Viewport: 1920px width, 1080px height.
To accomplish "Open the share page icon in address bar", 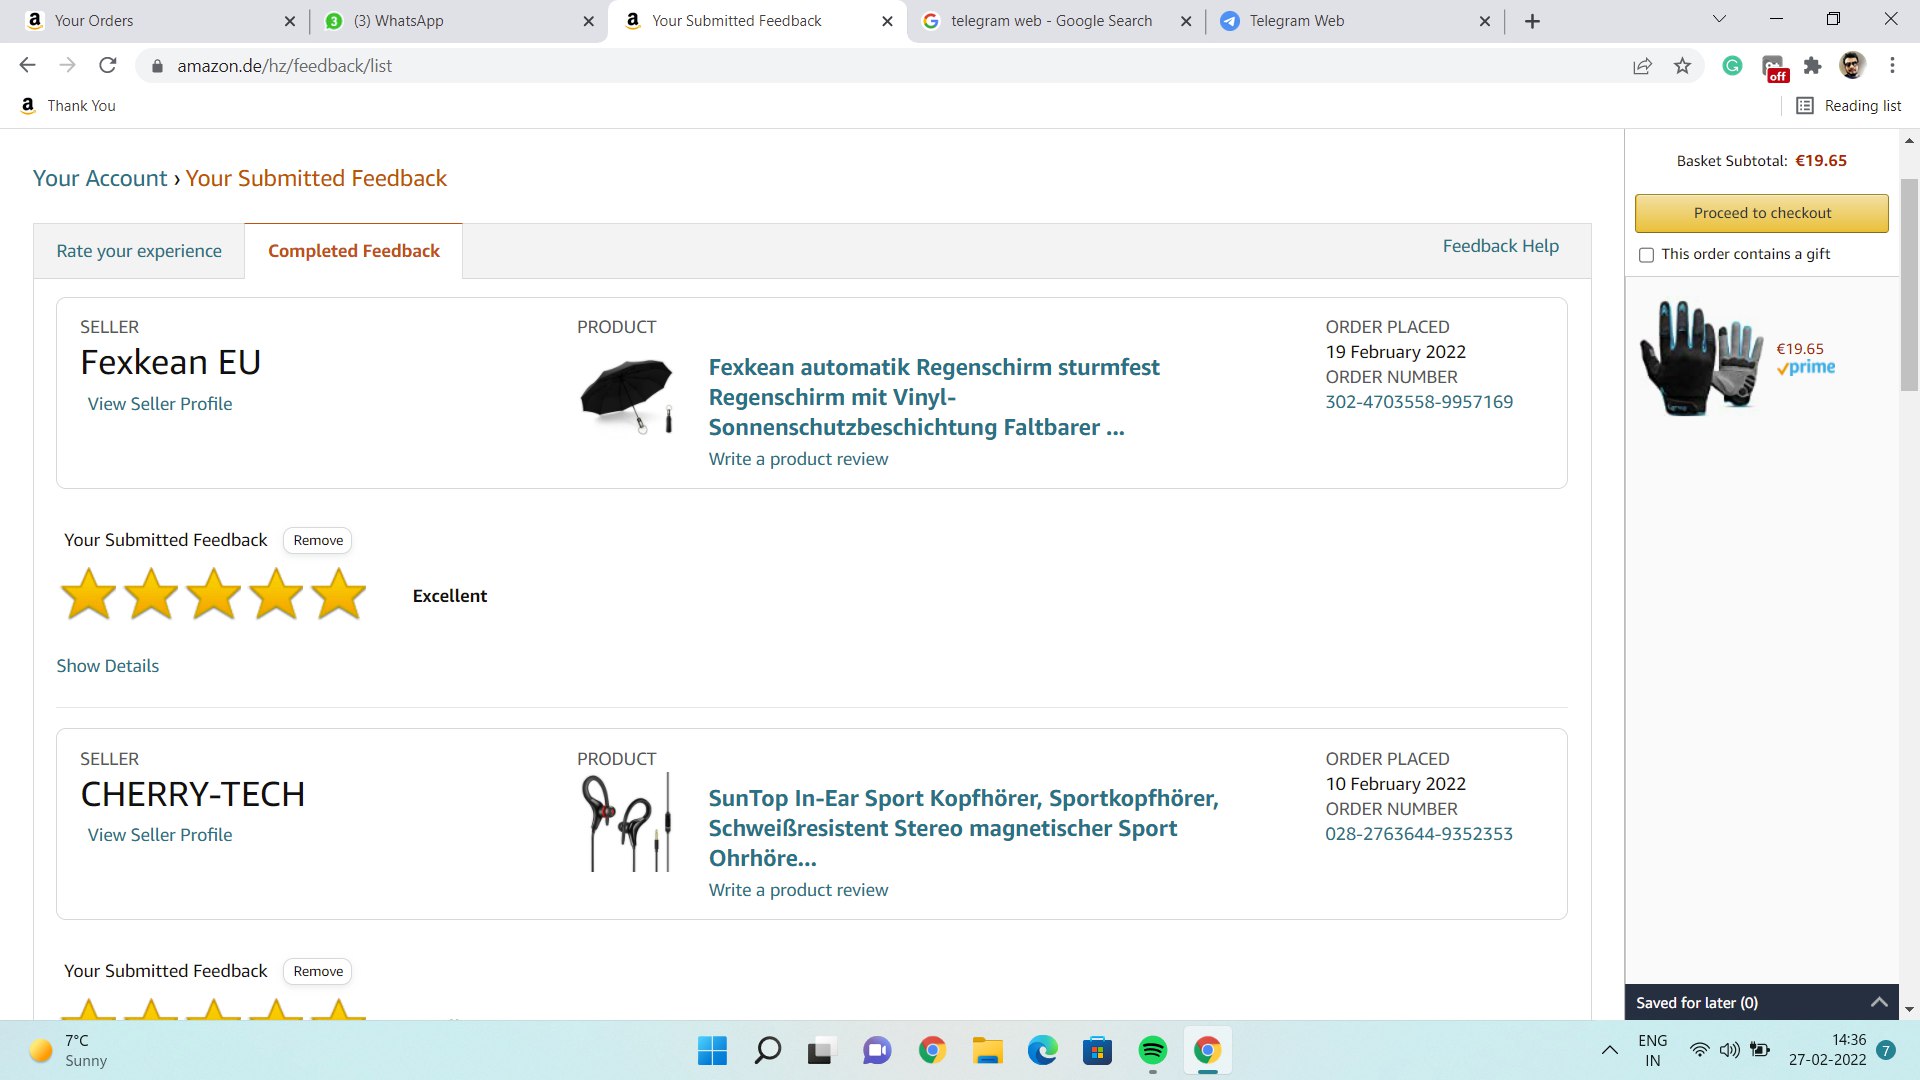I will pyautogui.click(x=1642, y=66).
